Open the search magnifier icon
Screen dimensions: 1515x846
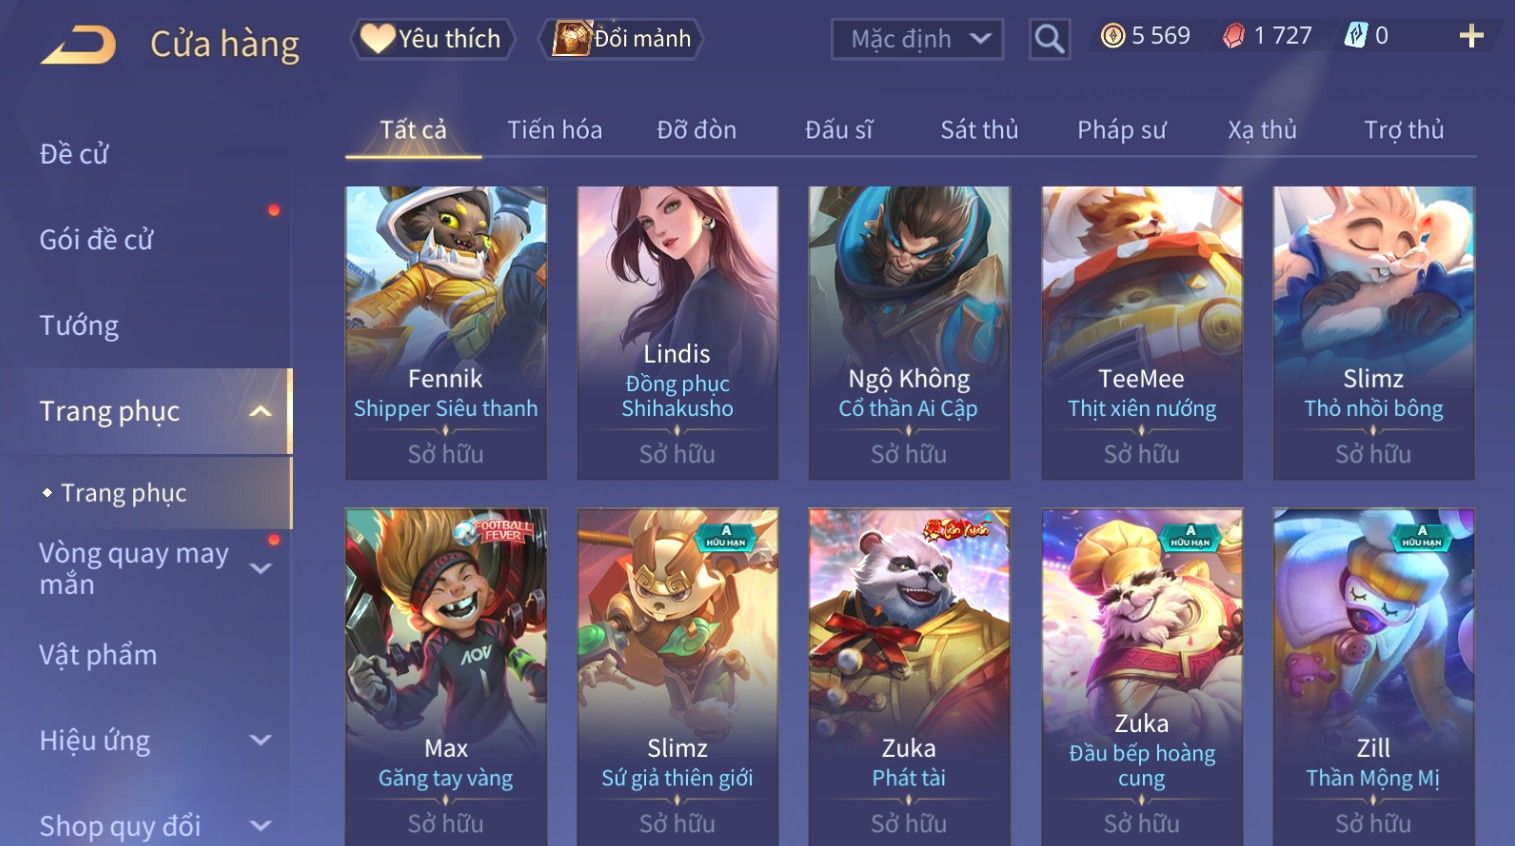1049,39
